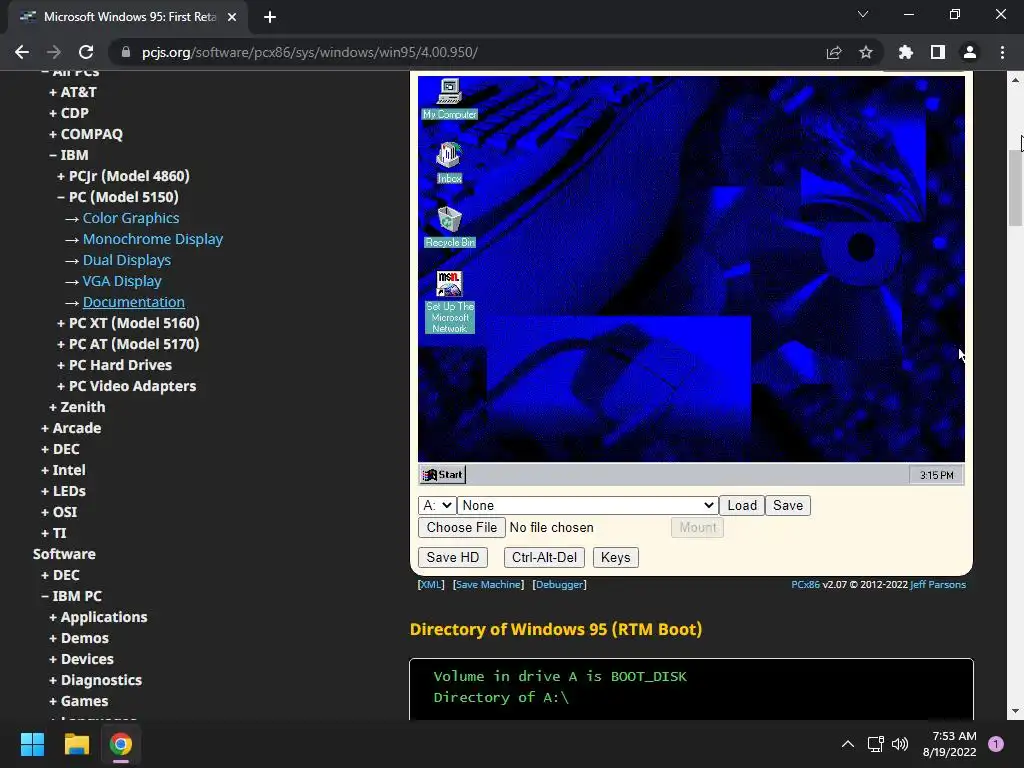Share this page icon in address bar
This screenshot has width=1024, height=768.
click(834, 52)
